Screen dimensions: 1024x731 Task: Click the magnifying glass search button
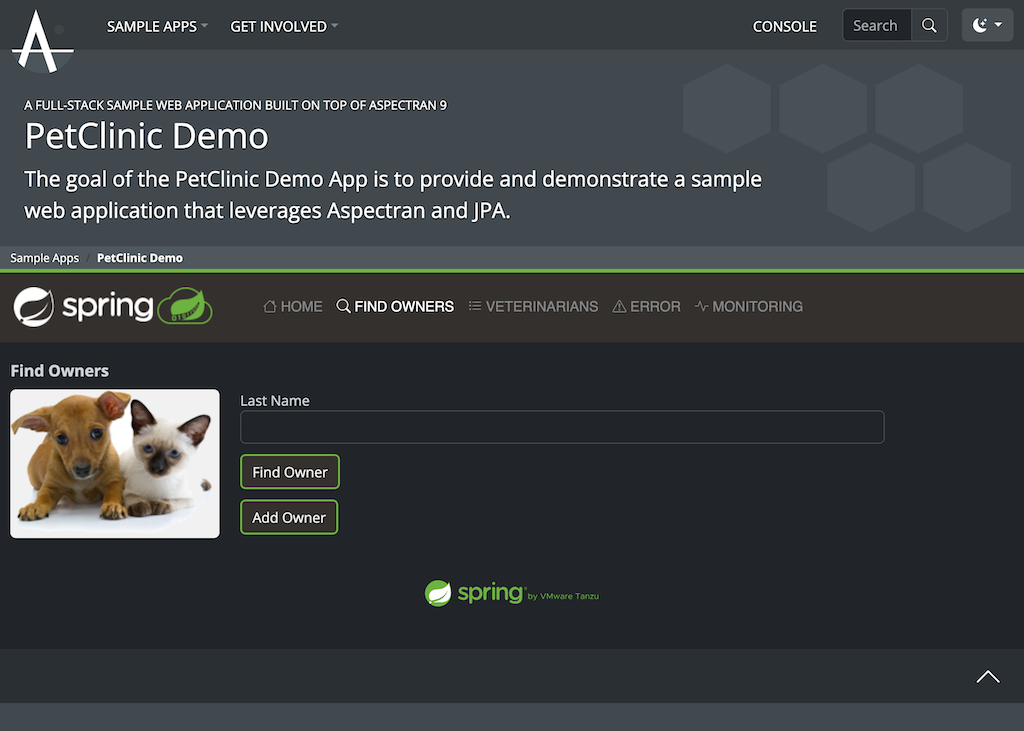click(x=929, y=25)
